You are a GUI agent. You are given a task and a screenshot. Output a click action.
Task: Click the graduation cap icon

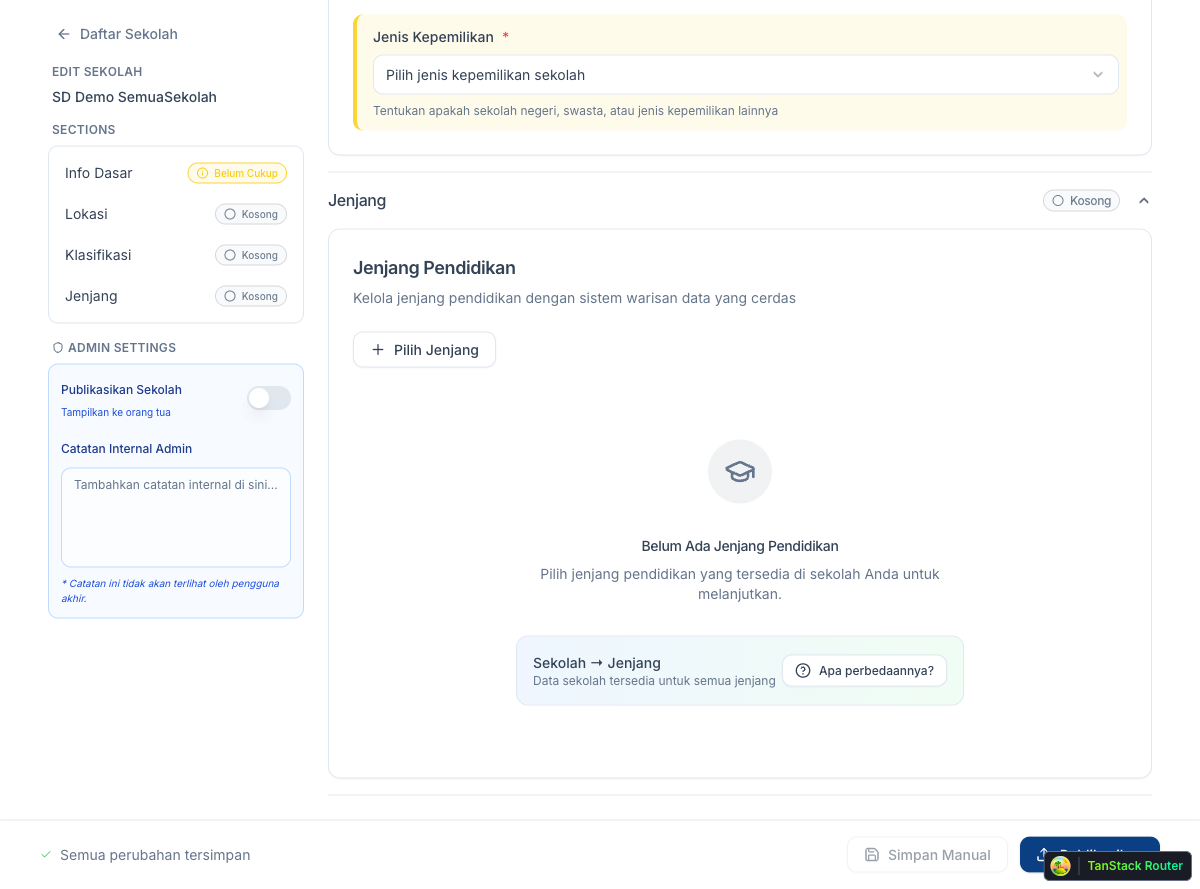click(x=740, y=471)
